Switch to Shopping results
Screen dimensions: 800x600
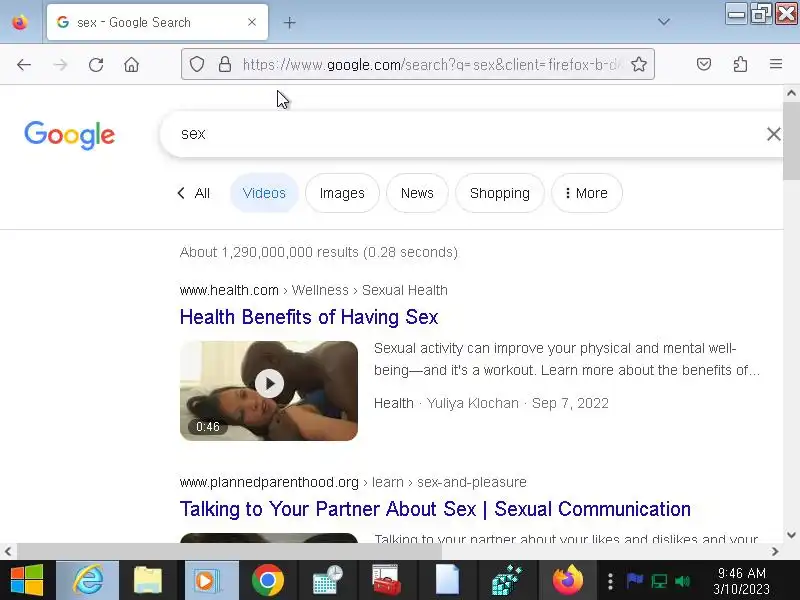click(x=500, y=193)
